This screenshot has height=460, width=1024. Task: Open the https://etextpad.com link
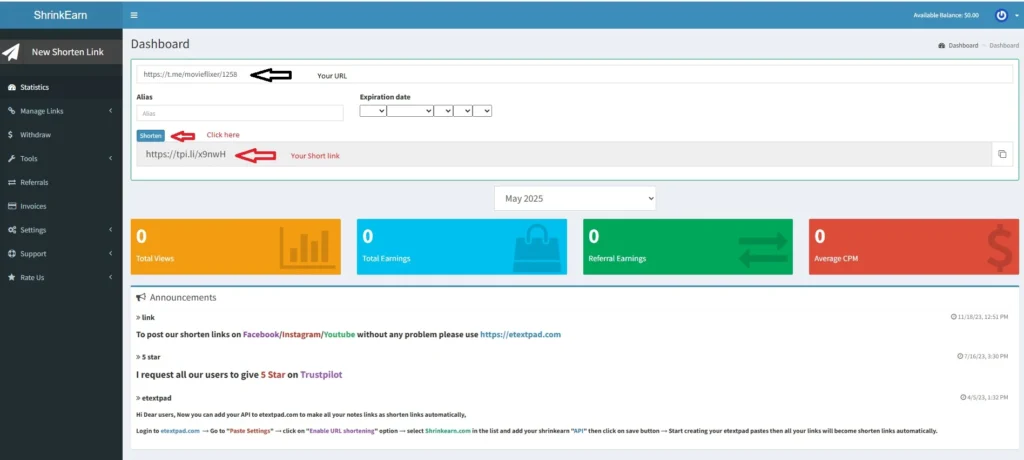(x=520, y=334)
